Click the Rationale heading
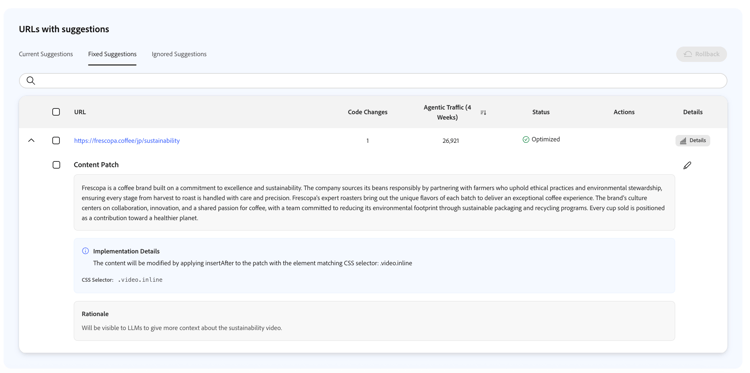The height and width of the screenshot is (373, 750). click(95, 314)
